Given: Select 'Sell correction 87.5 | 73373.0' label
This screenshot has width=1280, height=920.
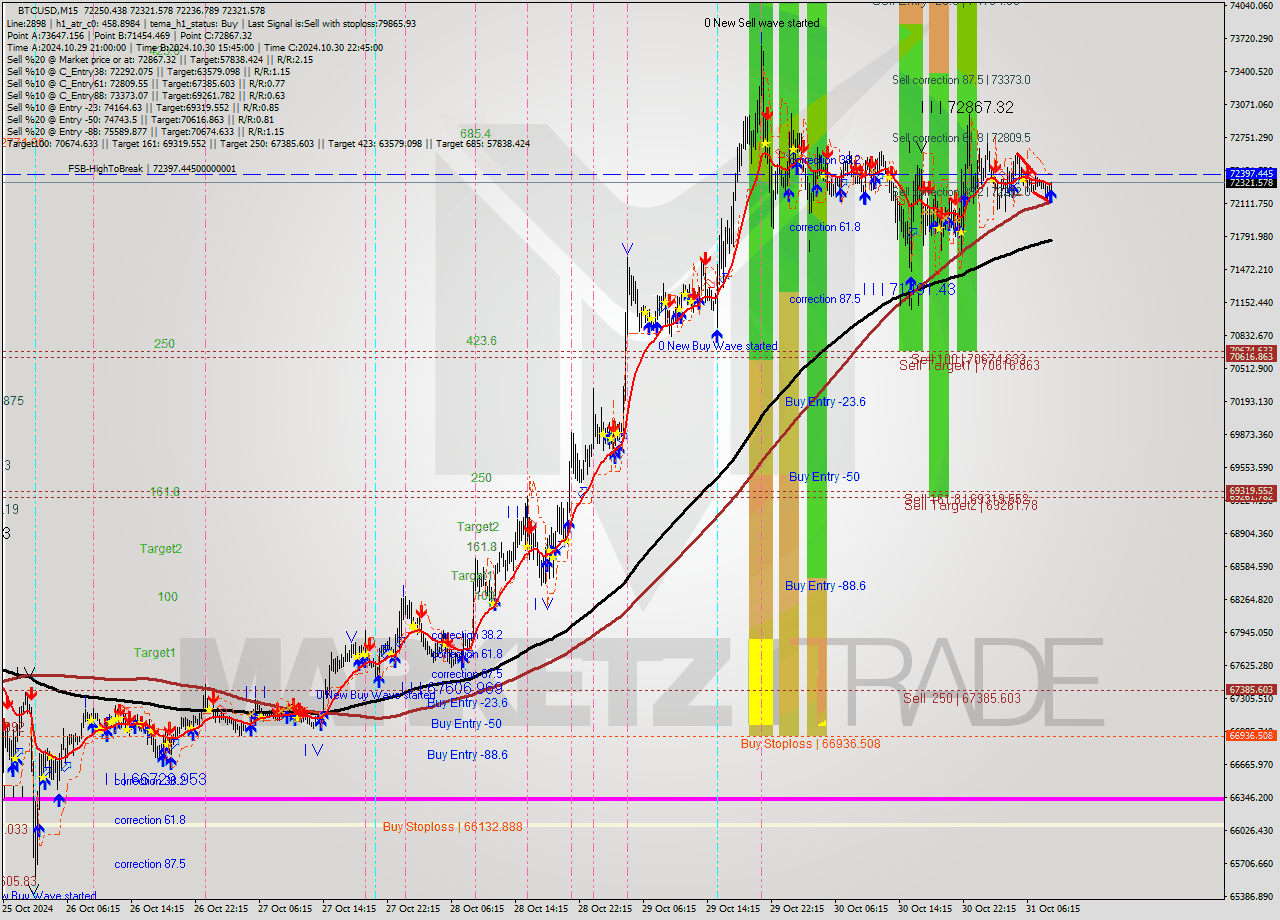Looking at the screenshot, I should [961, 80].
